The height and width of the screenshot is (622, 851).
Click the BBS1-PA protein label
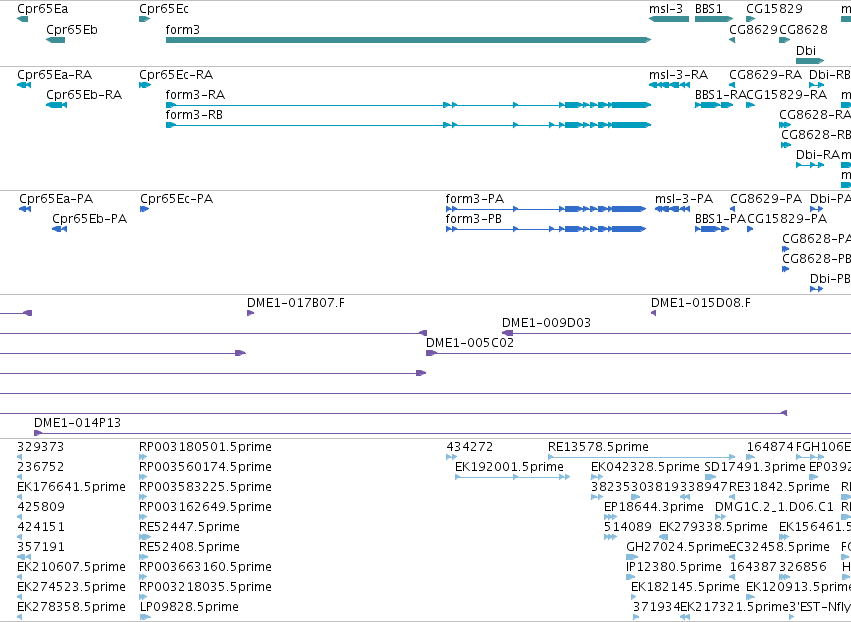pos(720,219)
